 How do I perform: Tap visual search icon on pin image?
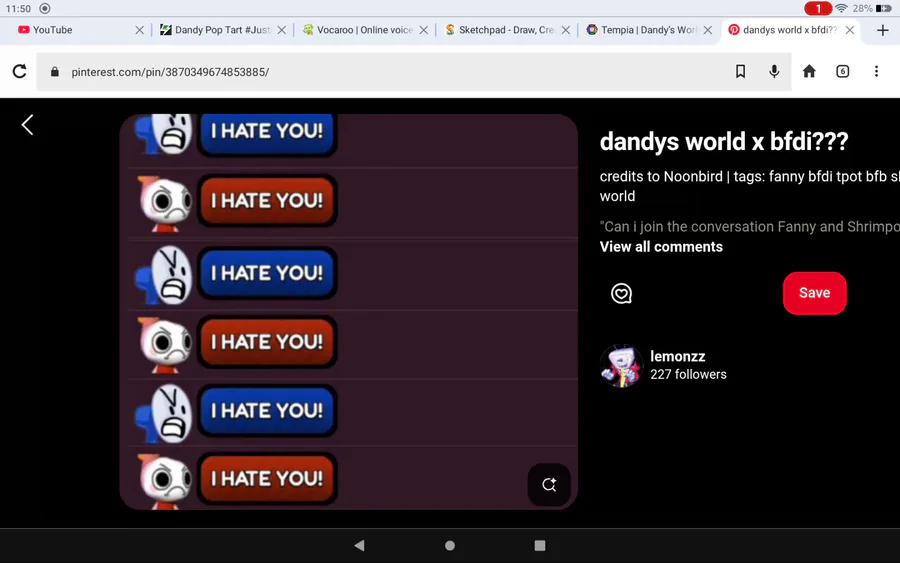pyautogui.click(x=549, y=484)
